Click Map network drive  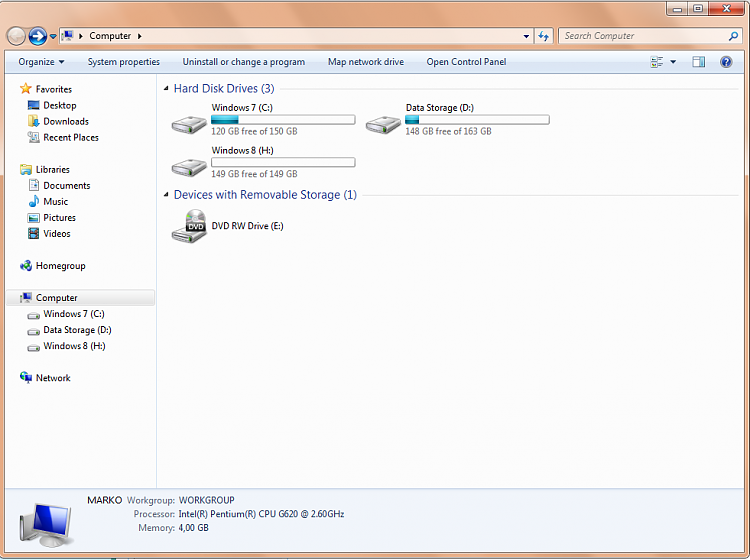coord(365,62)
